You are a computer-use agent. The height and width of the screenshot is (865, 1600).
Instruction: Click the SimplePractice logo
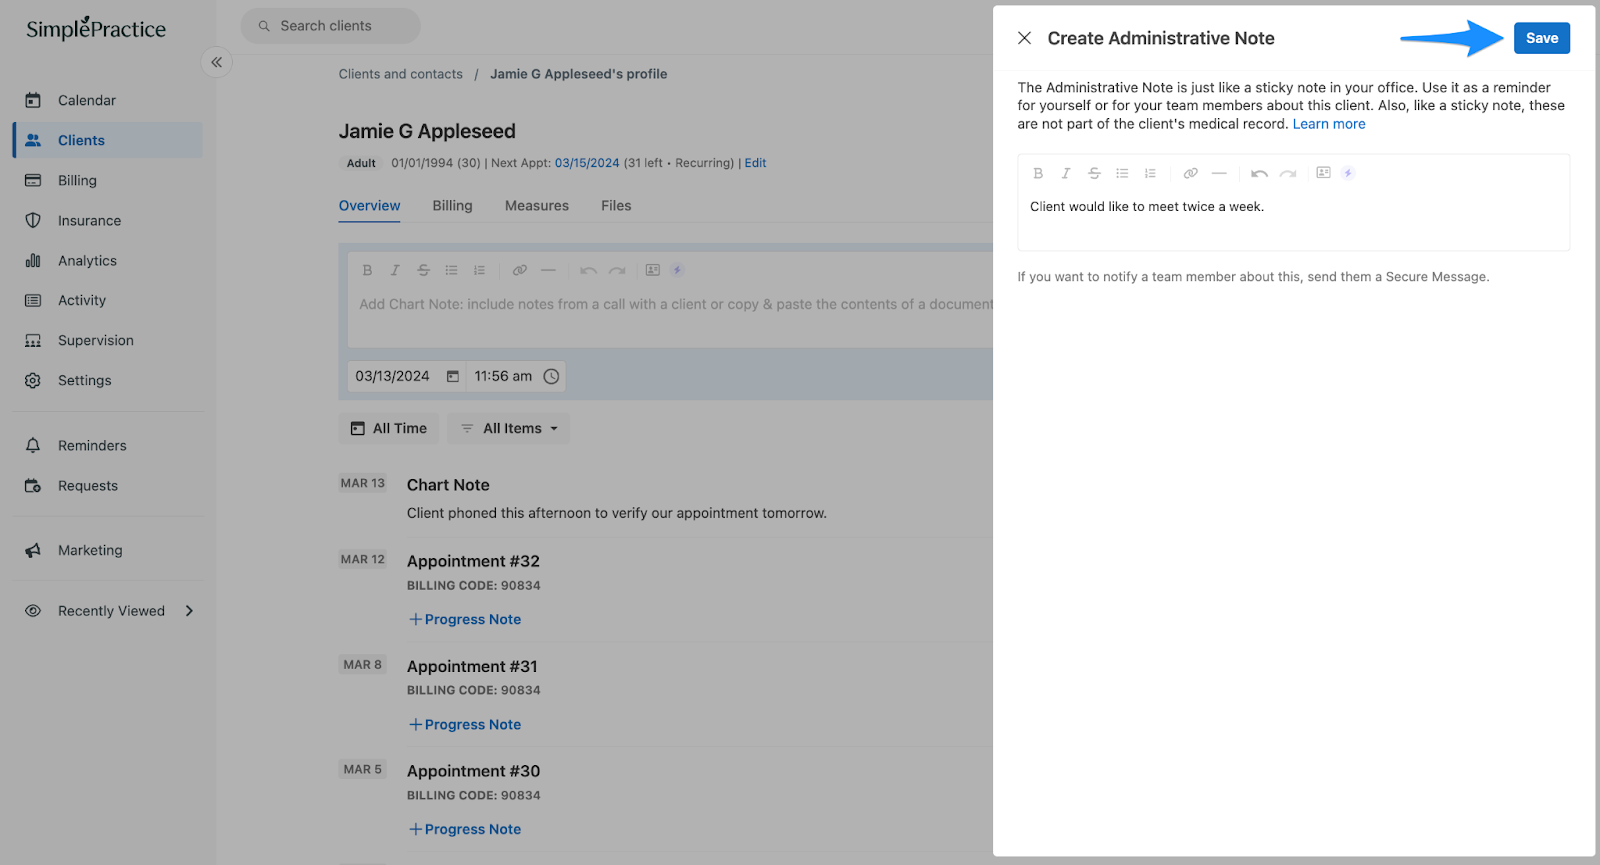coord(96,28)
